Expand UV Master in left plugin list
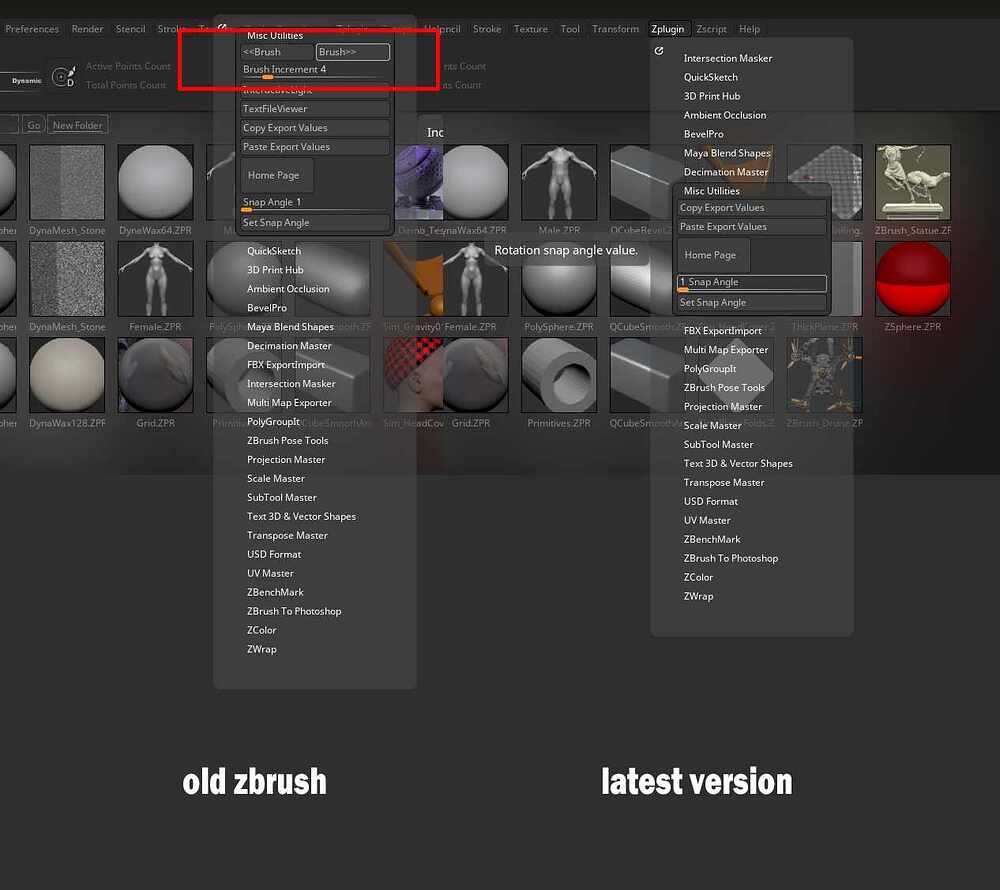This screenshot has height=890, width=1000. click(x=270, y=573)
